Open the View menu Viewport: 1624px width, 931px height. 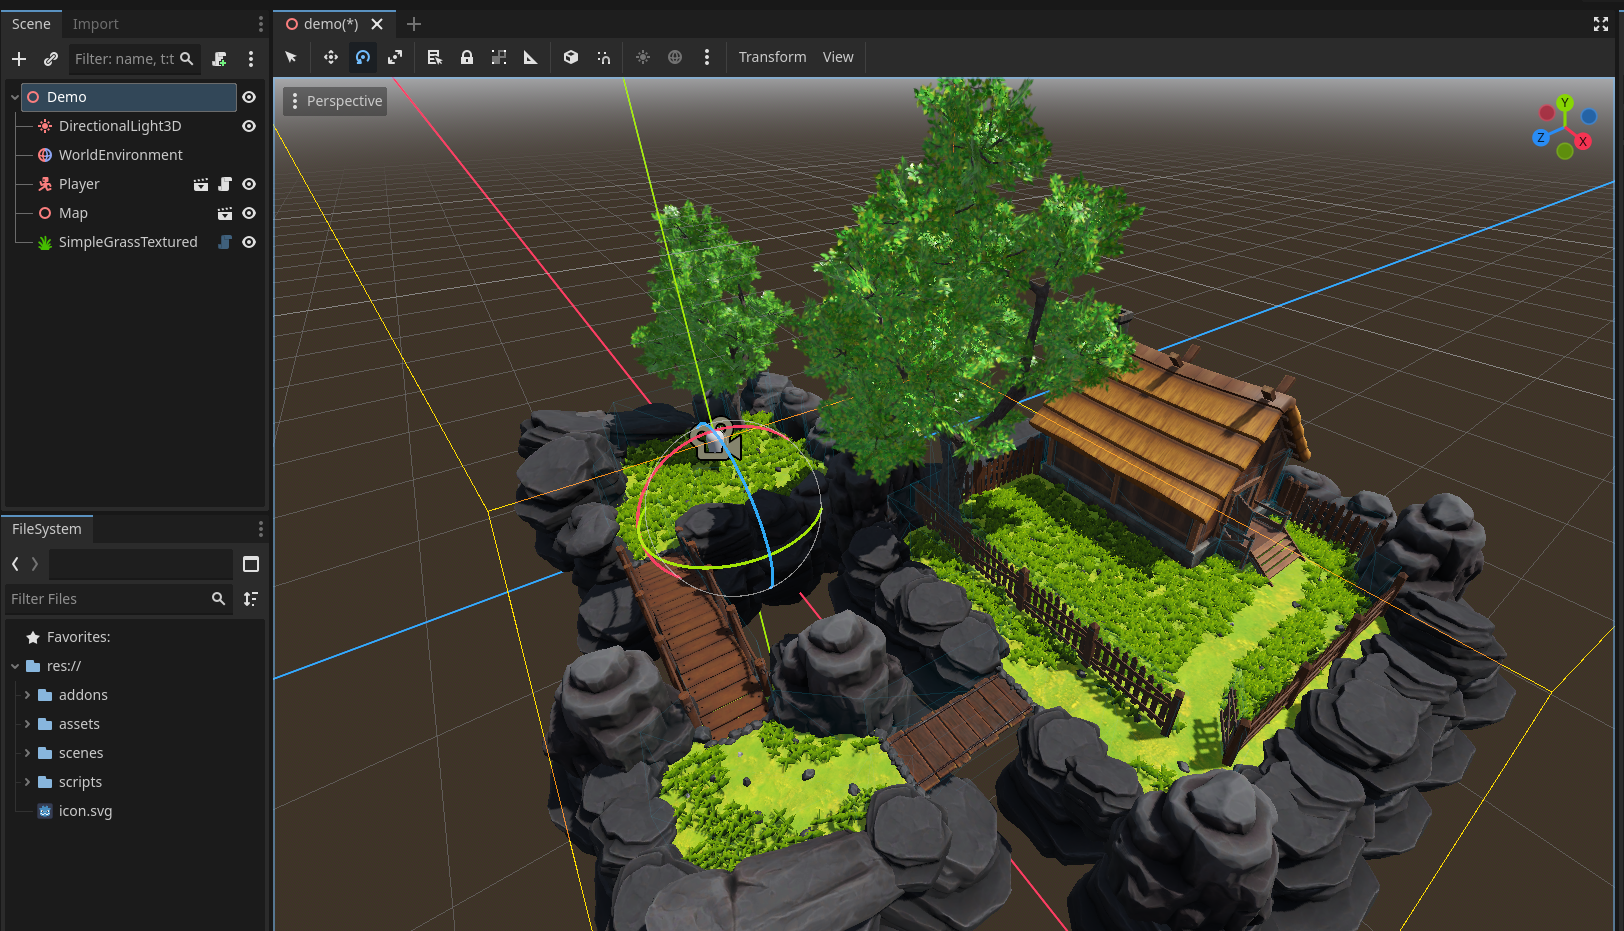(838, 57)
